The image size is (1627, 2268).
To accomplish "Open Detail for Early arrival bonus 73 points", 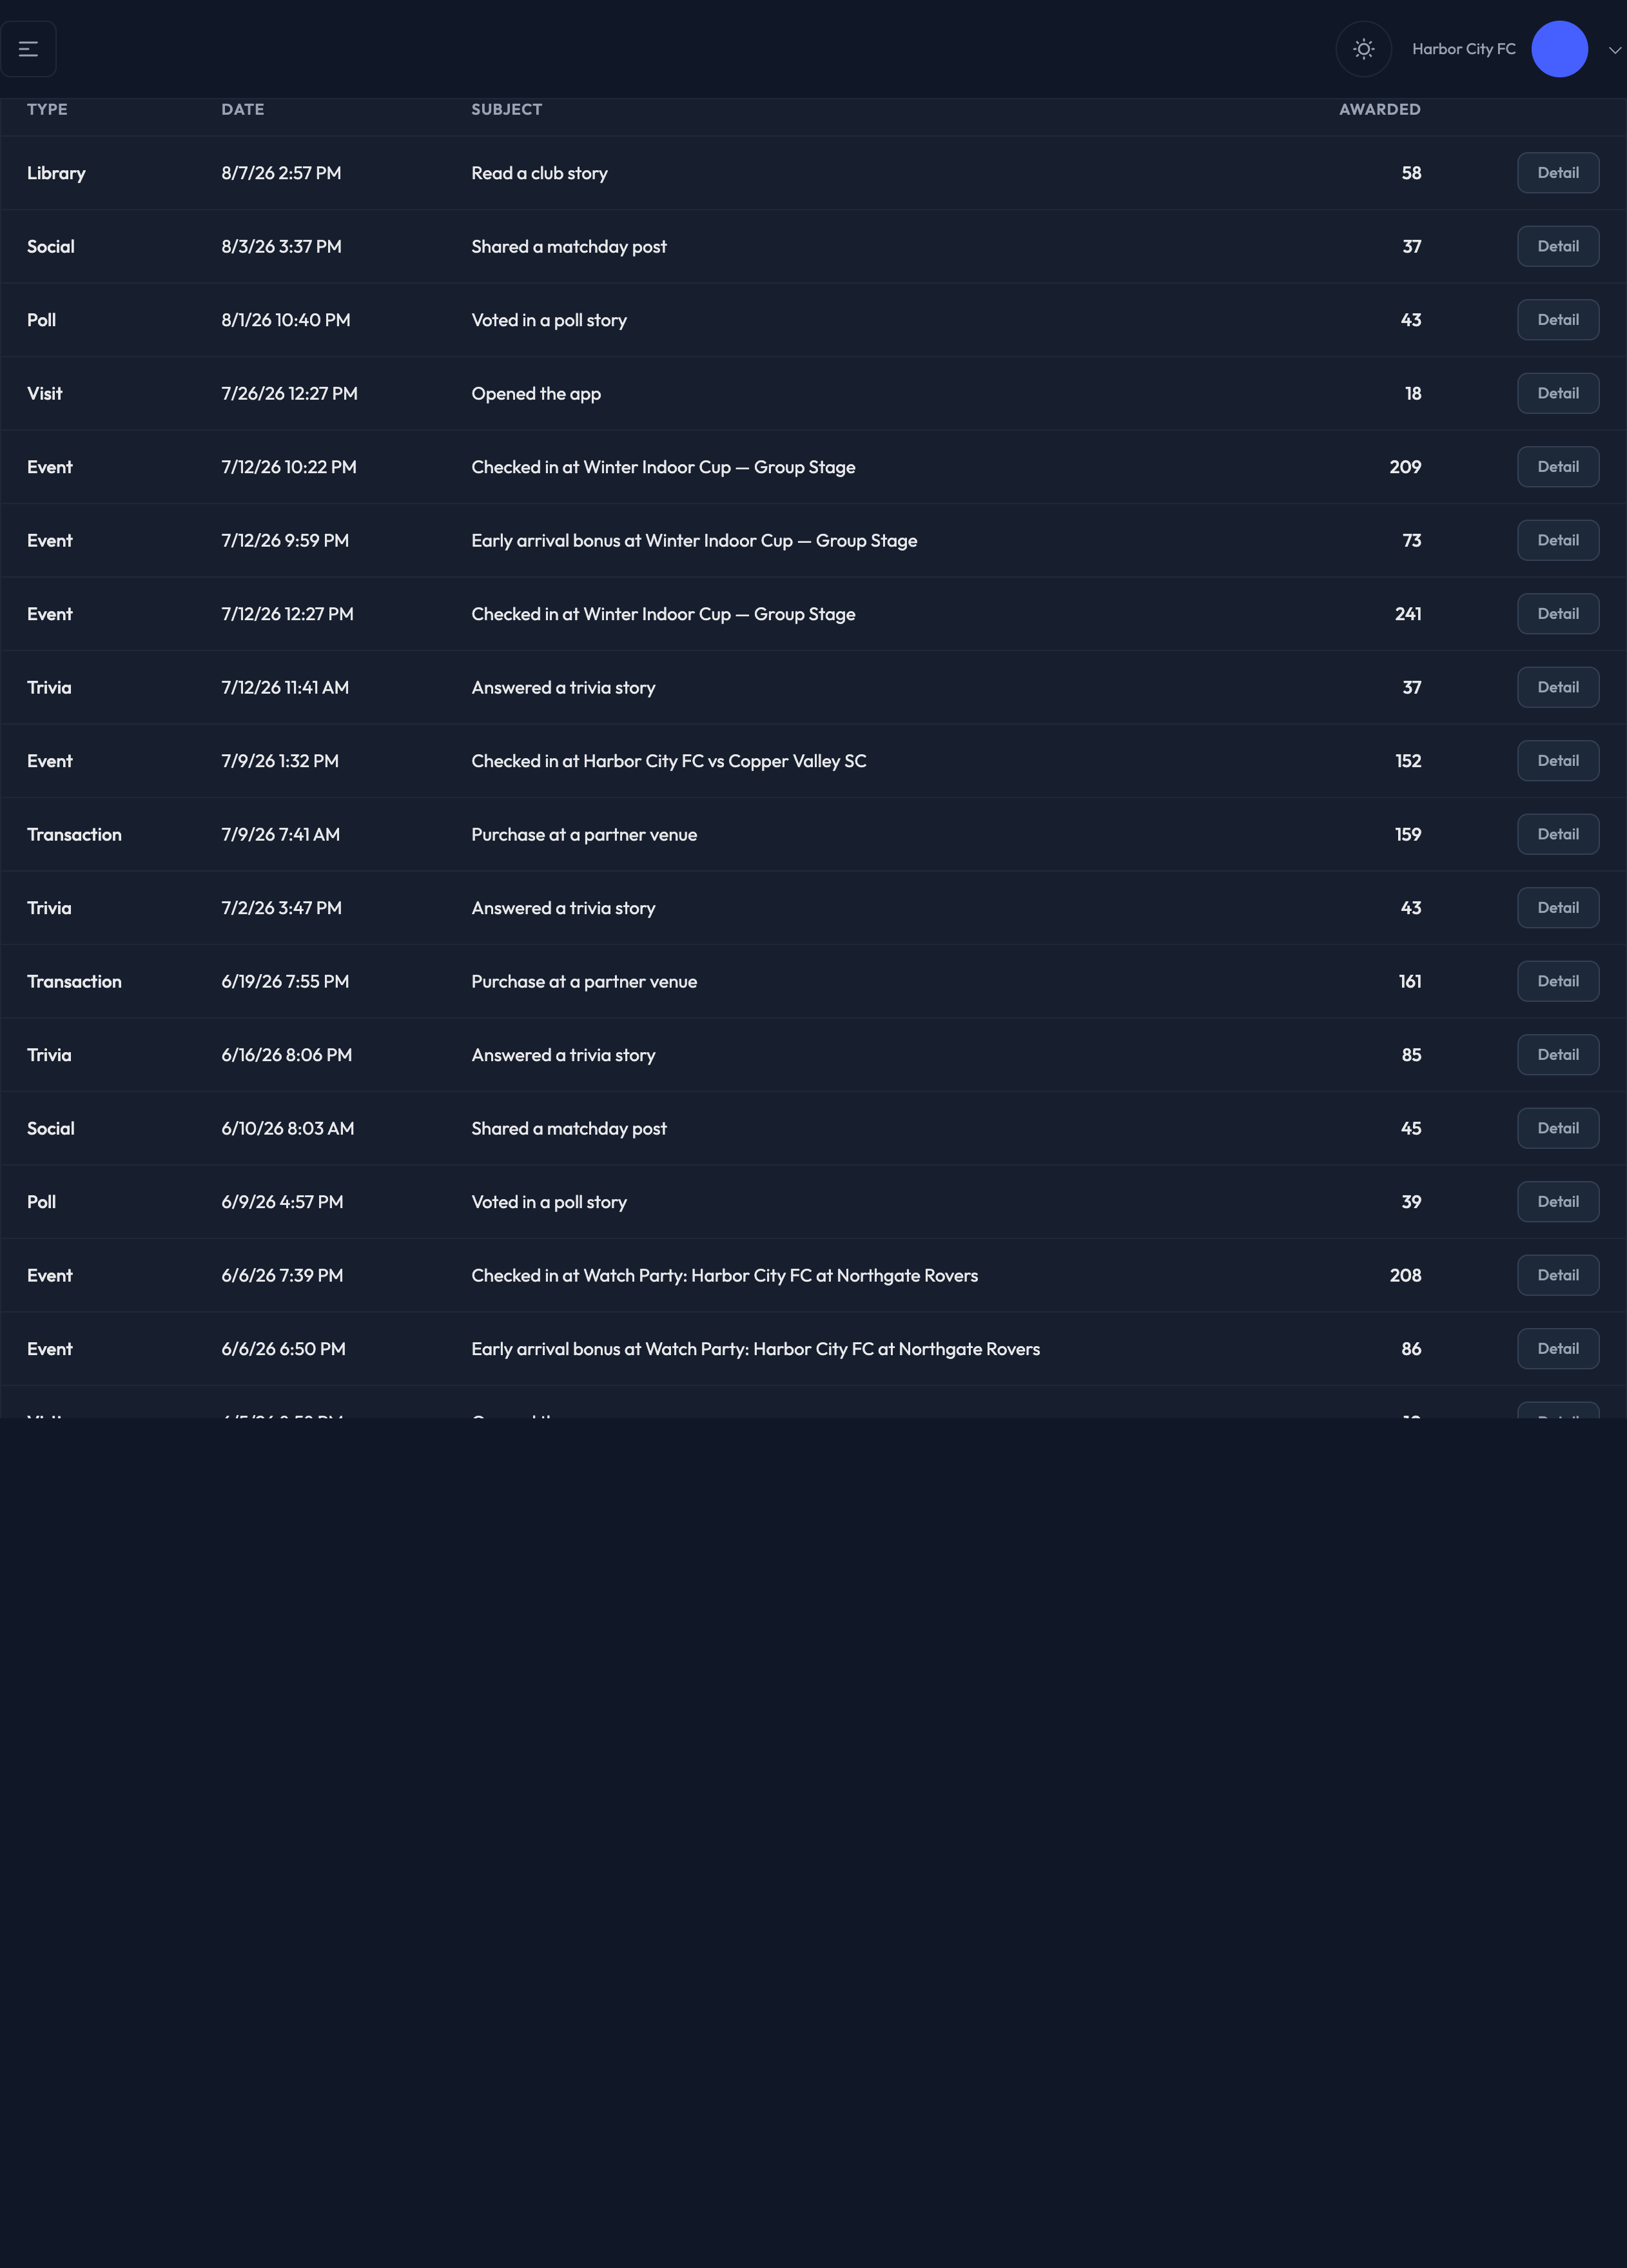I will point(1557,540).
